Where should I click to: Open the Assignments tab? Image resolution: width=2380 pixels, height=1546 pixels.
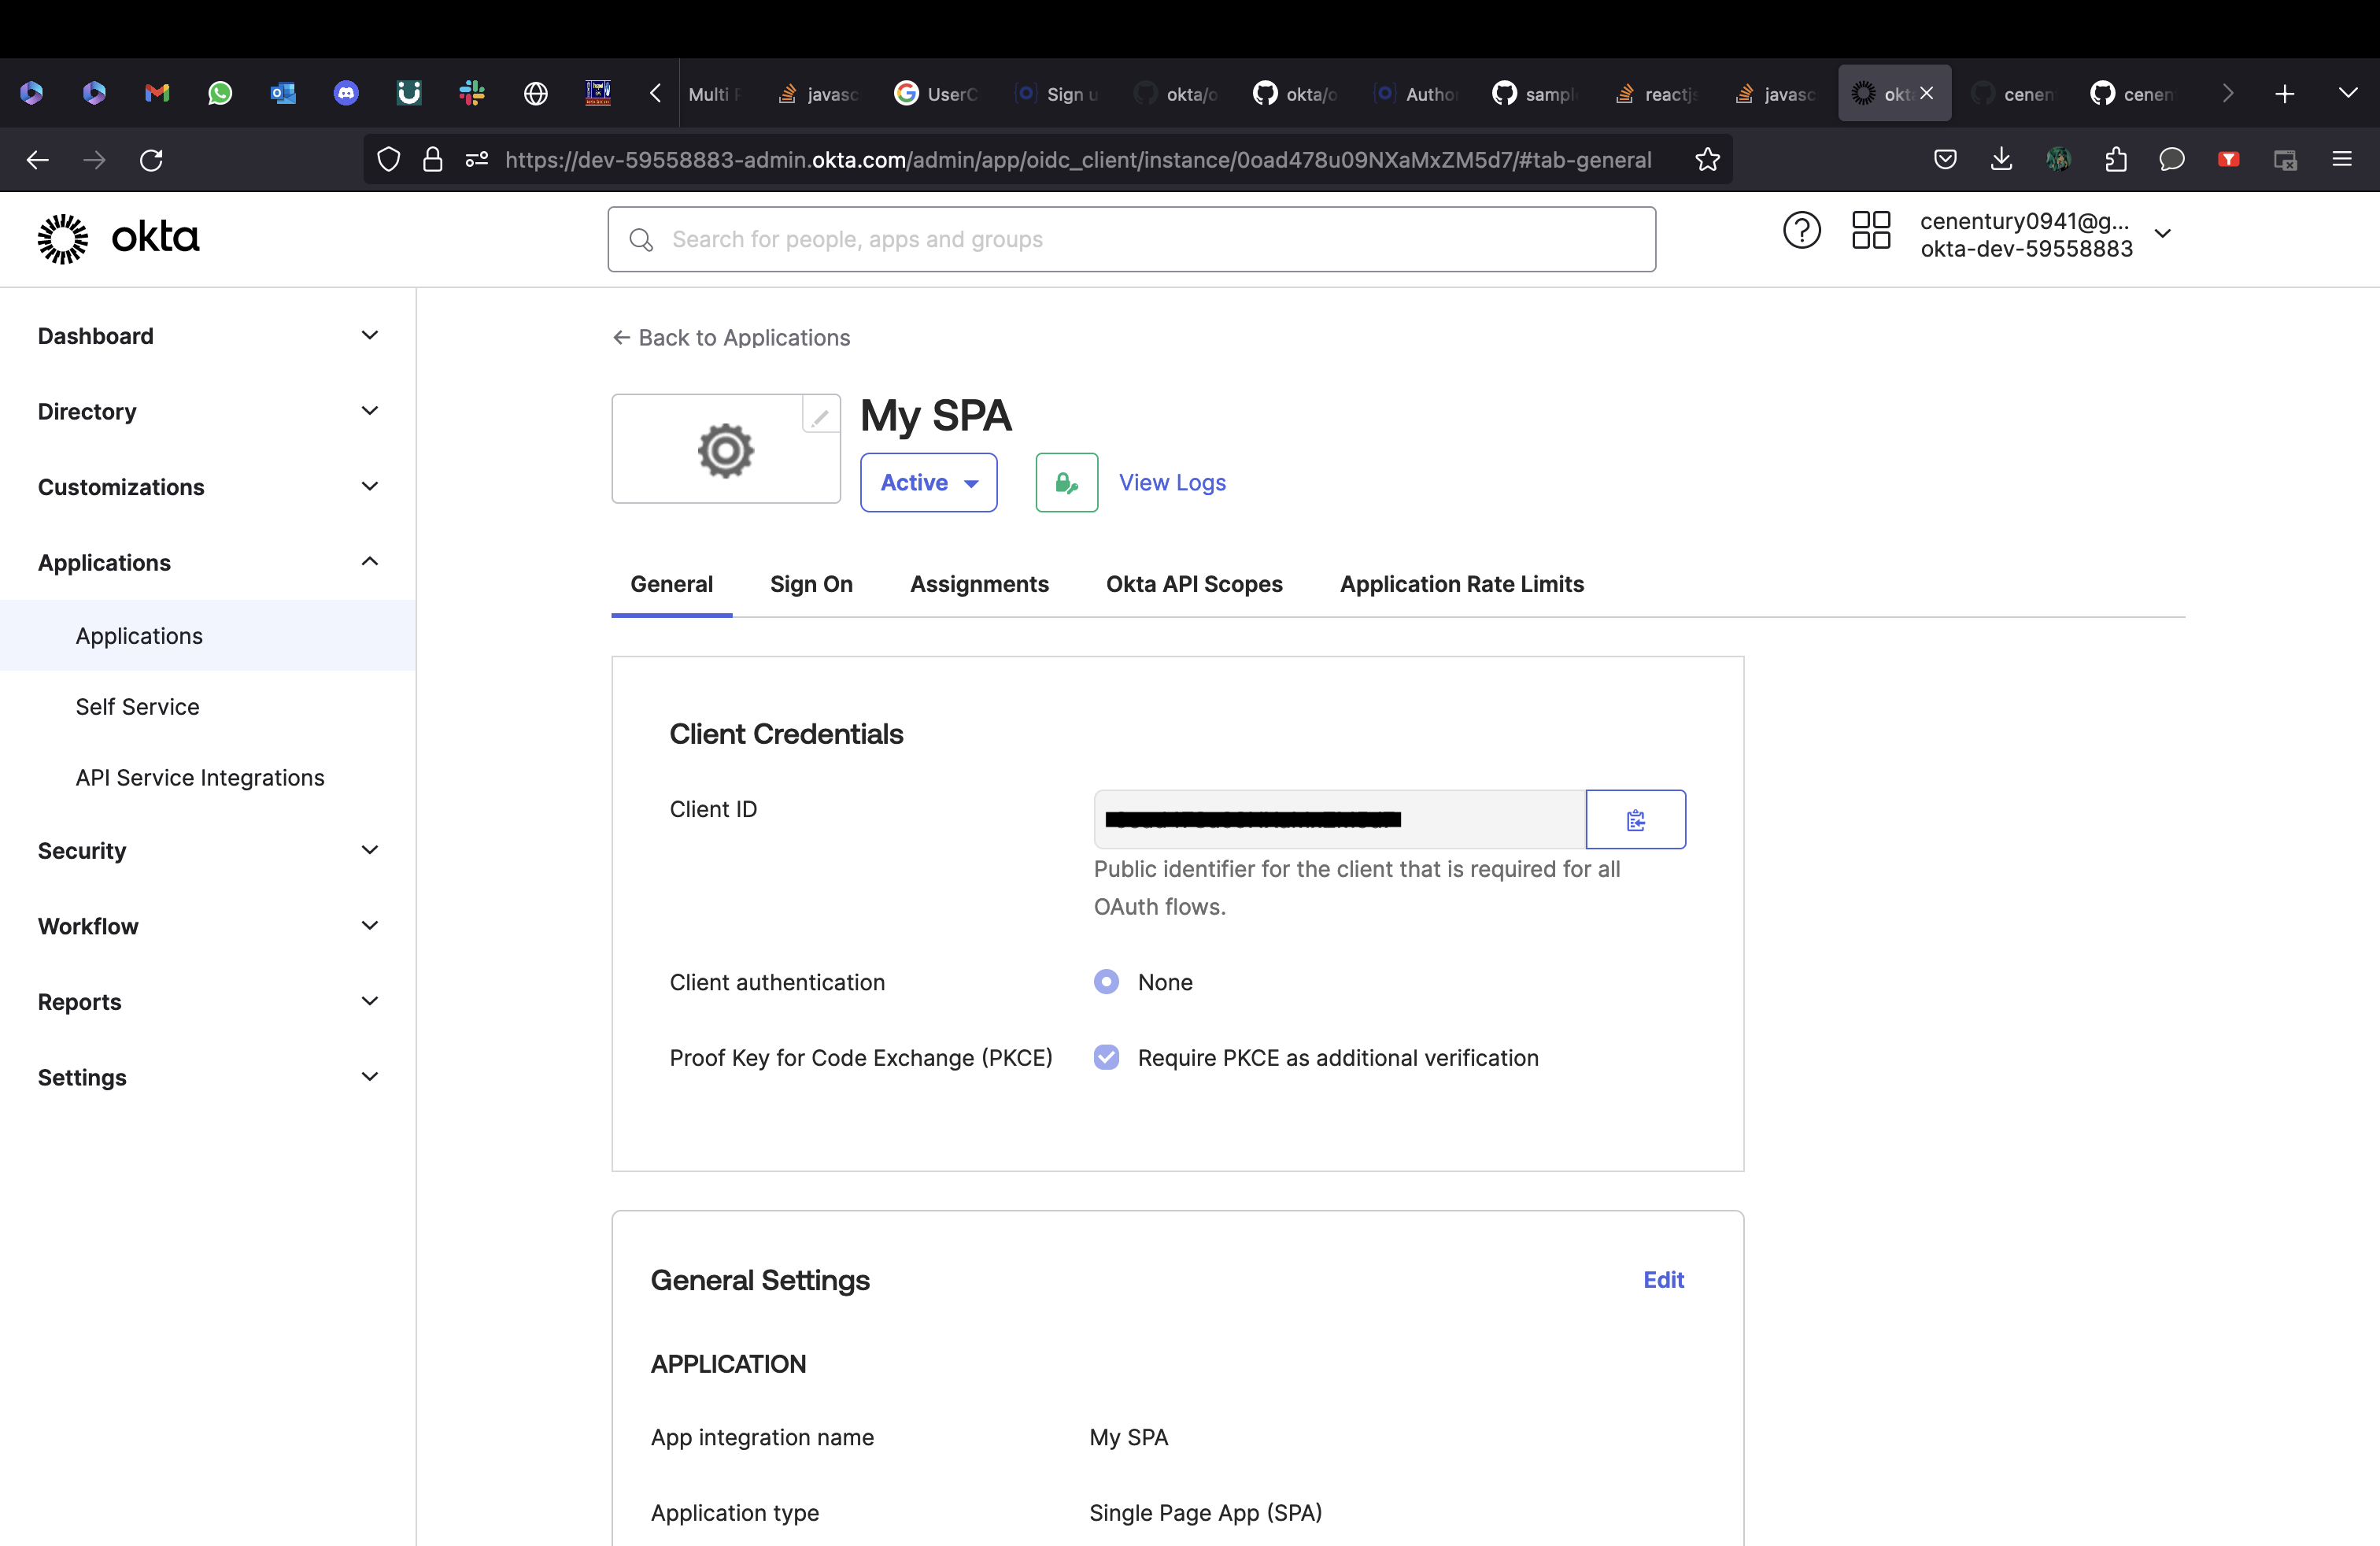pyautogui.click(x=979, y=584)
